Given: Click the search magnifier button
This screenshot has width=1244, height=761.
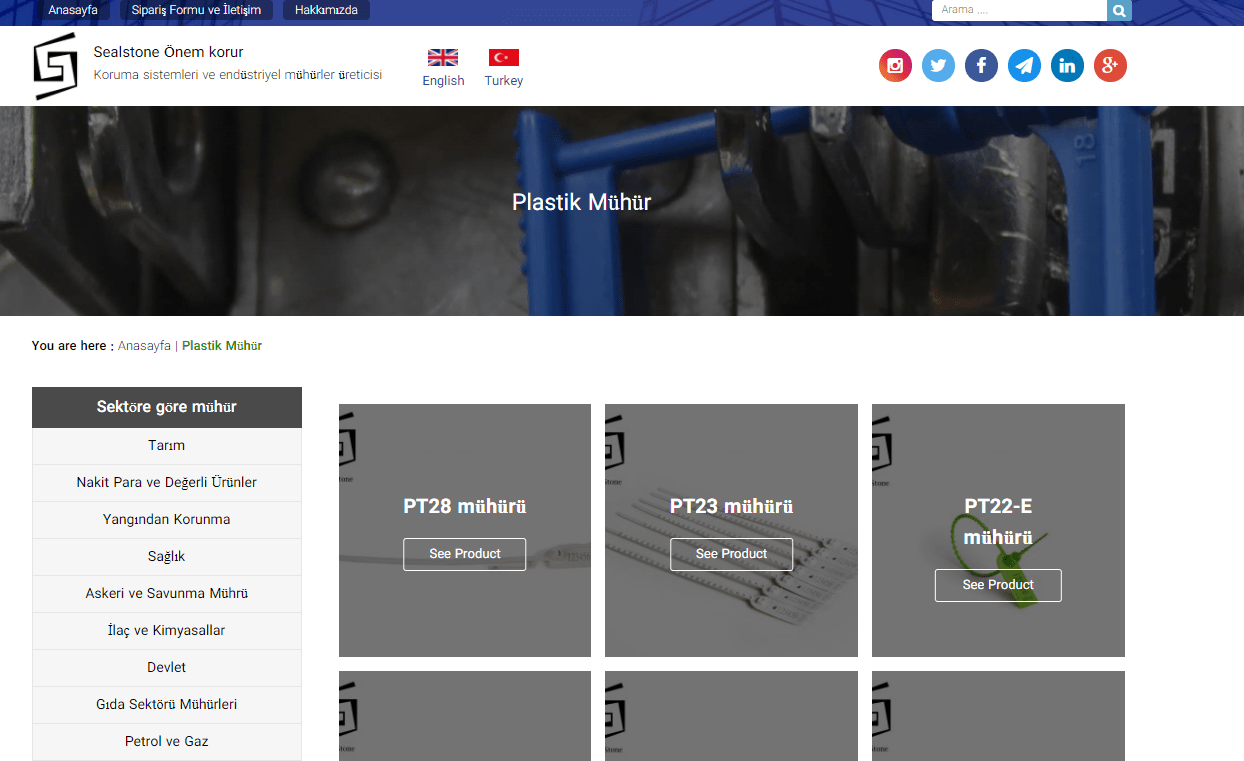Looking at the screenshot, I should click(x=1119, y=10).
